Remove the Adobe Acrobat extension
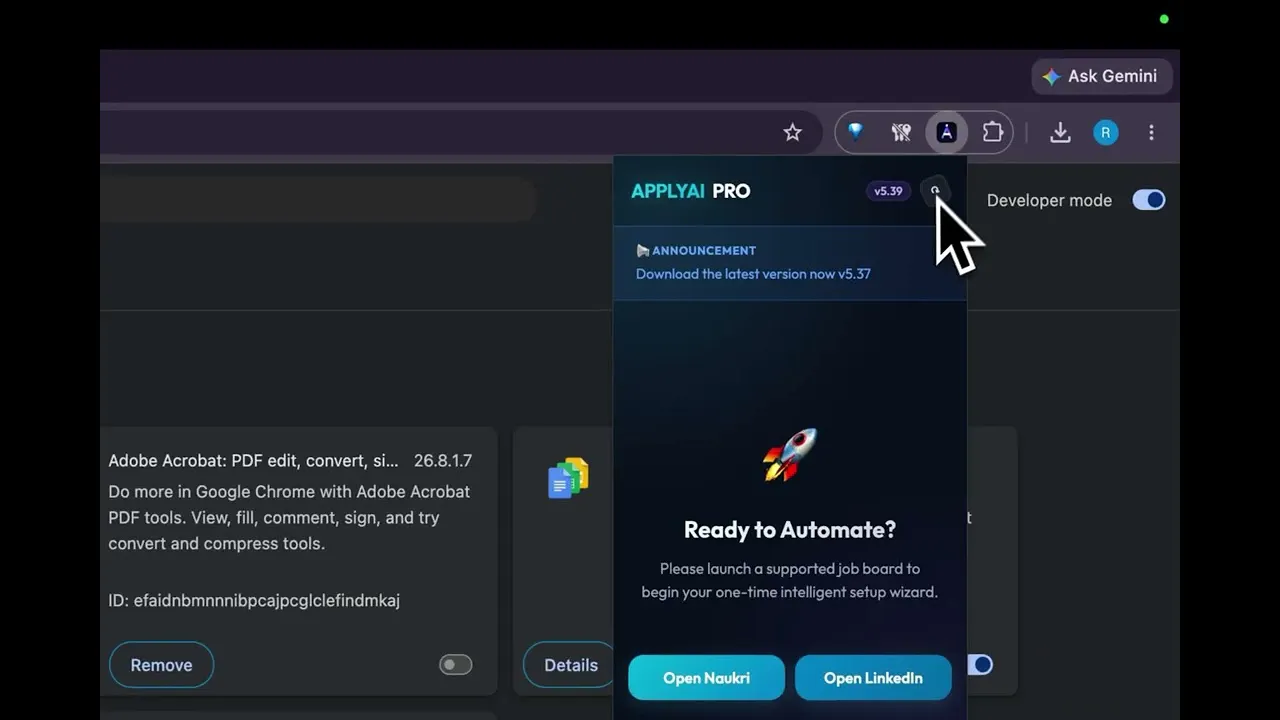Viewport: 1280px width, 720px height. (x=161, y=665)
